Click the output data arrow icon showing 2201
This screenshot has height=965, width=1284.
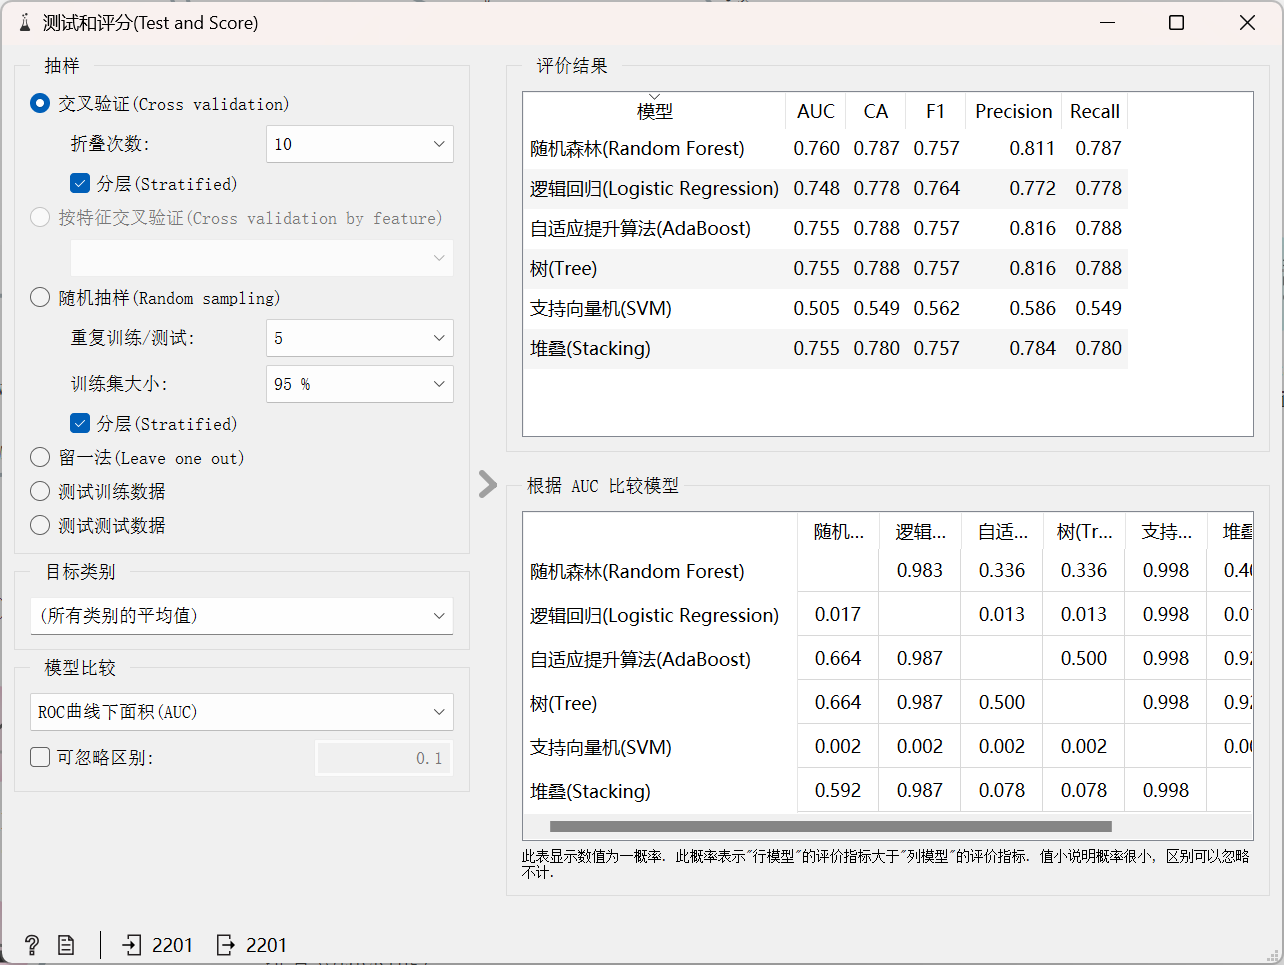226,945
